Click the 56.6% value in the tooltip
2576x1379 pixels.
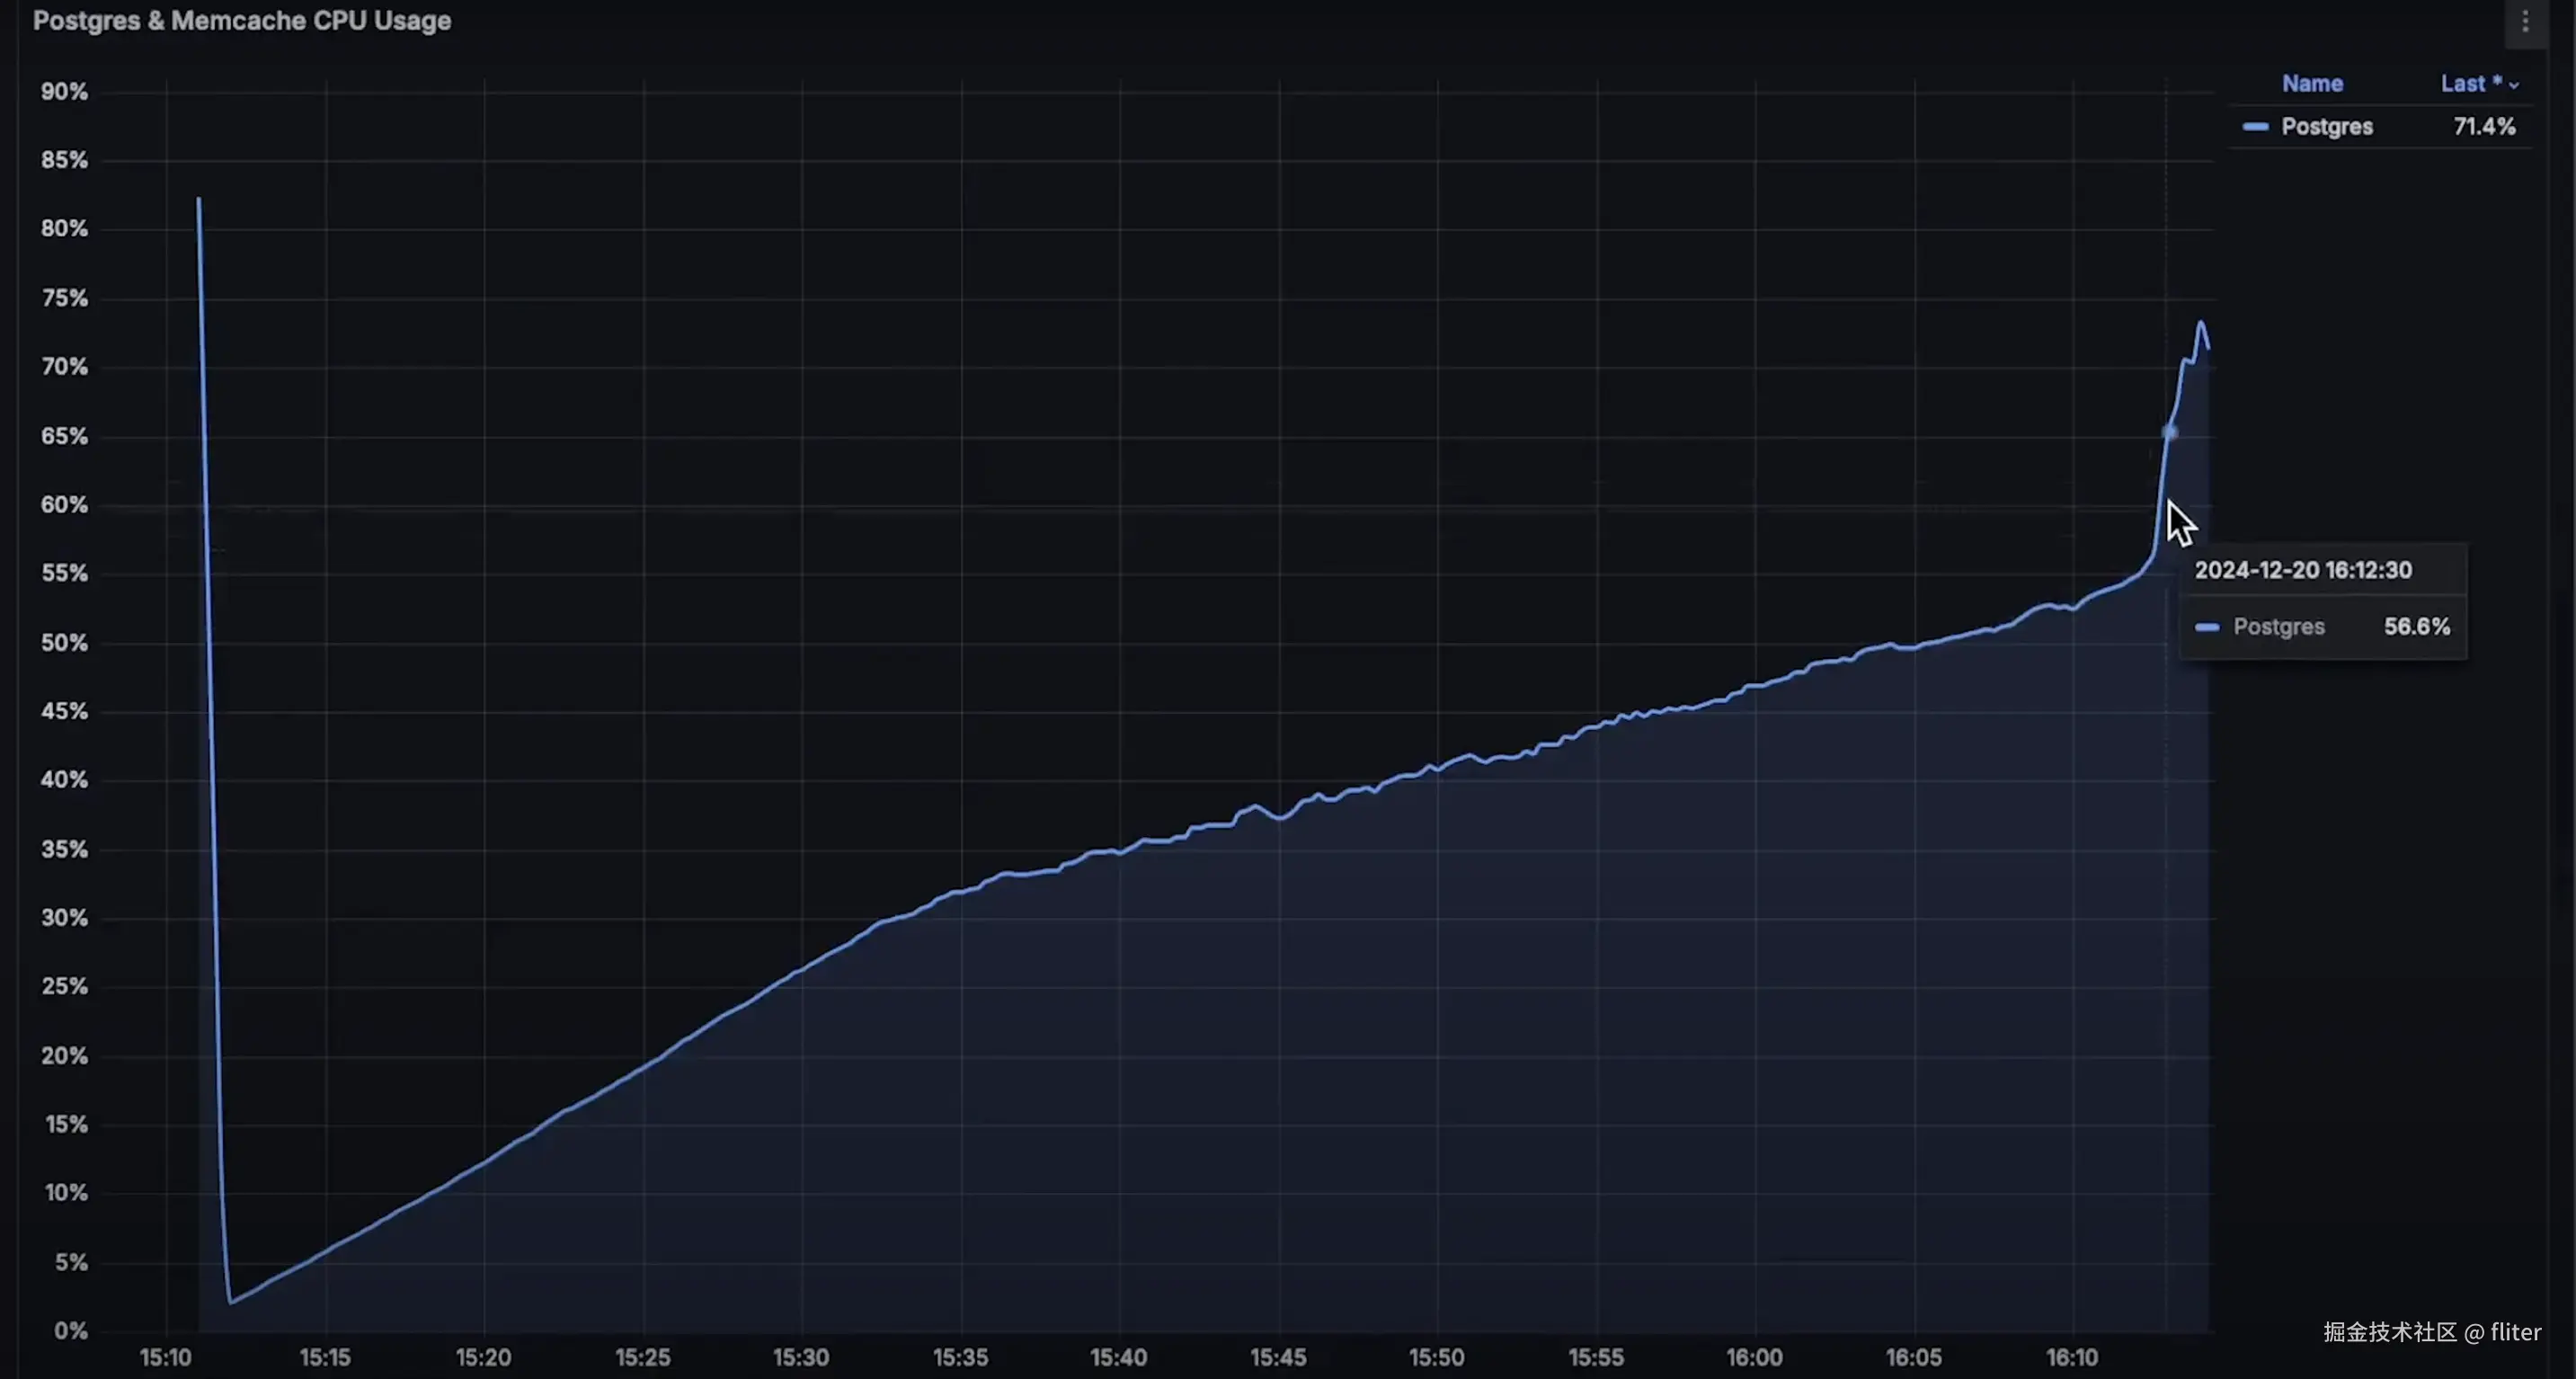pos(2416,627)
